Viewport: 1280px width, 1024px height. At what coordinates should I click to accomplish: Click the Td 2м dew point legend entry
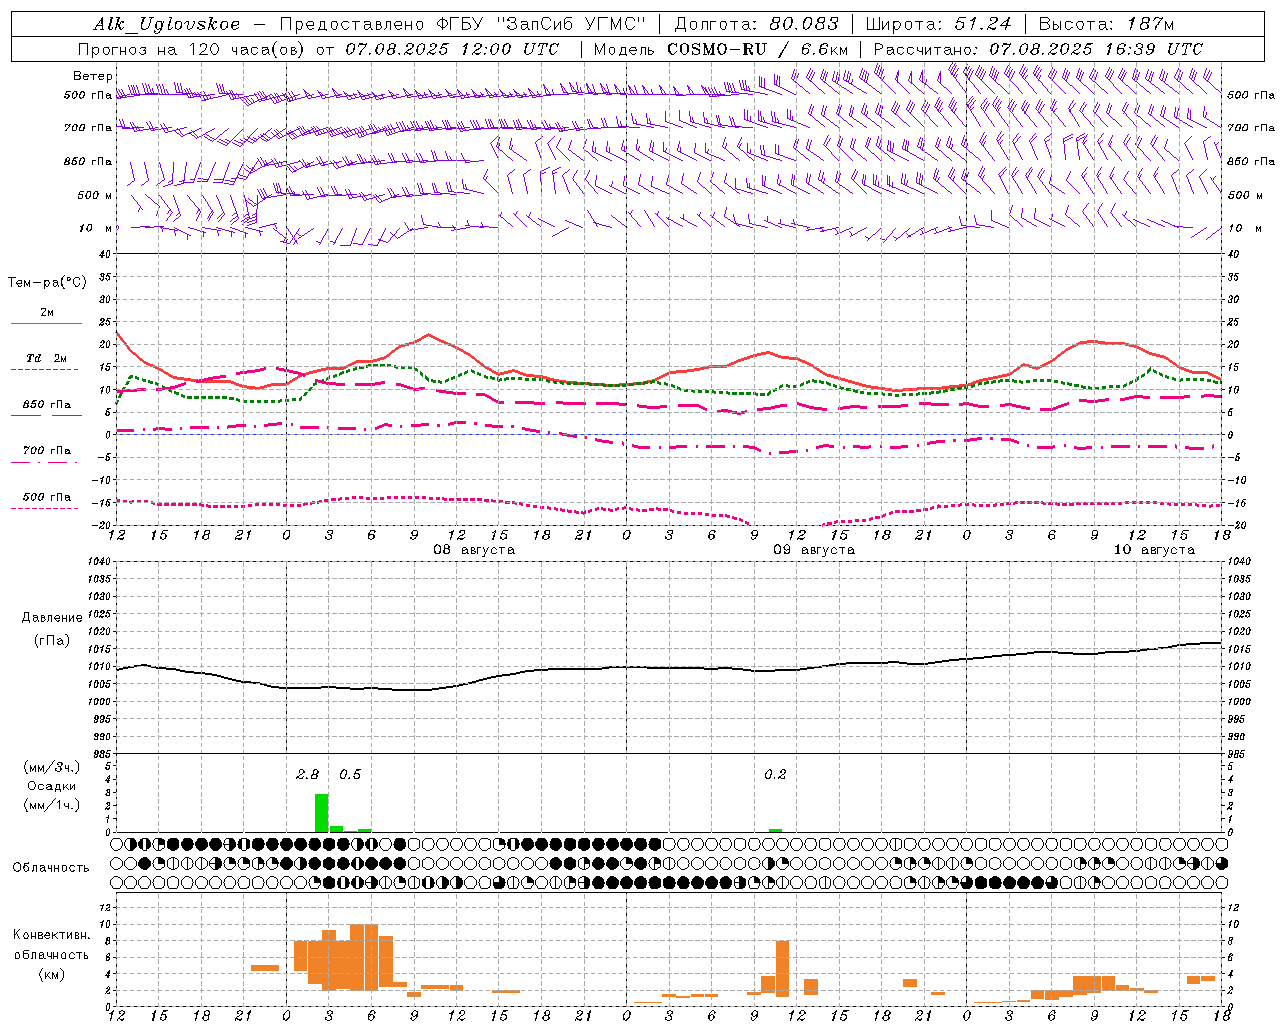pos(47,358)
